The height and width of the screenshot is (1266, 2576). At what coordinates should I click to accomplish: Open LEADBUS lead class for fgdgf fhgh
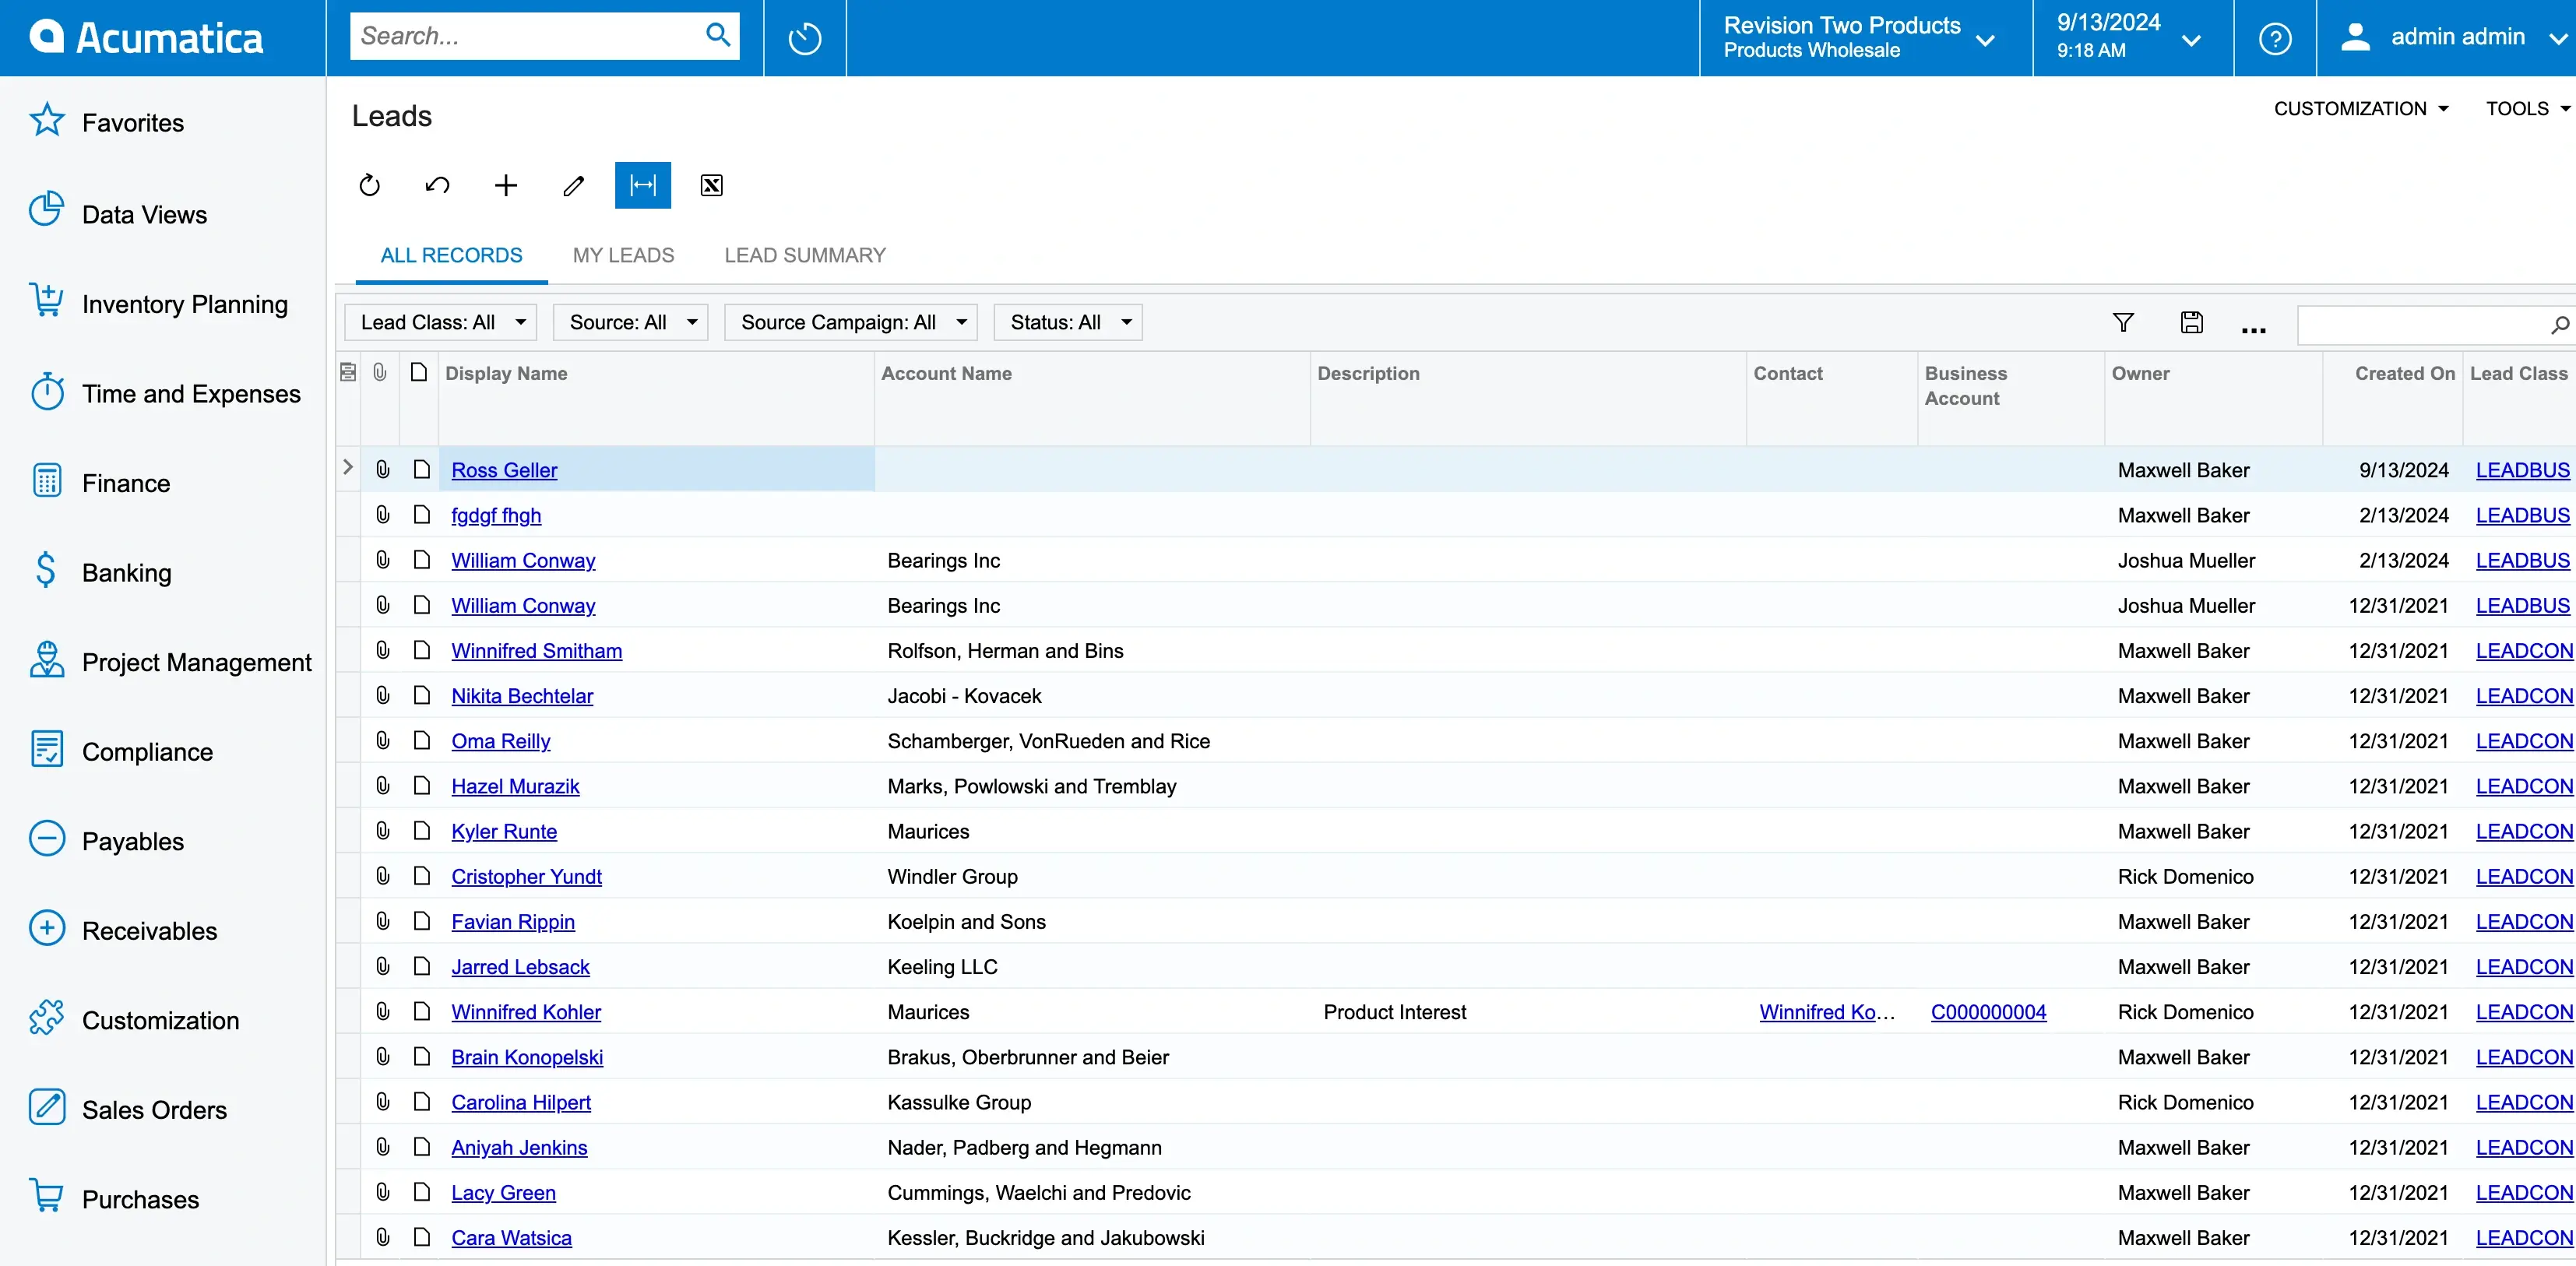2522,515
